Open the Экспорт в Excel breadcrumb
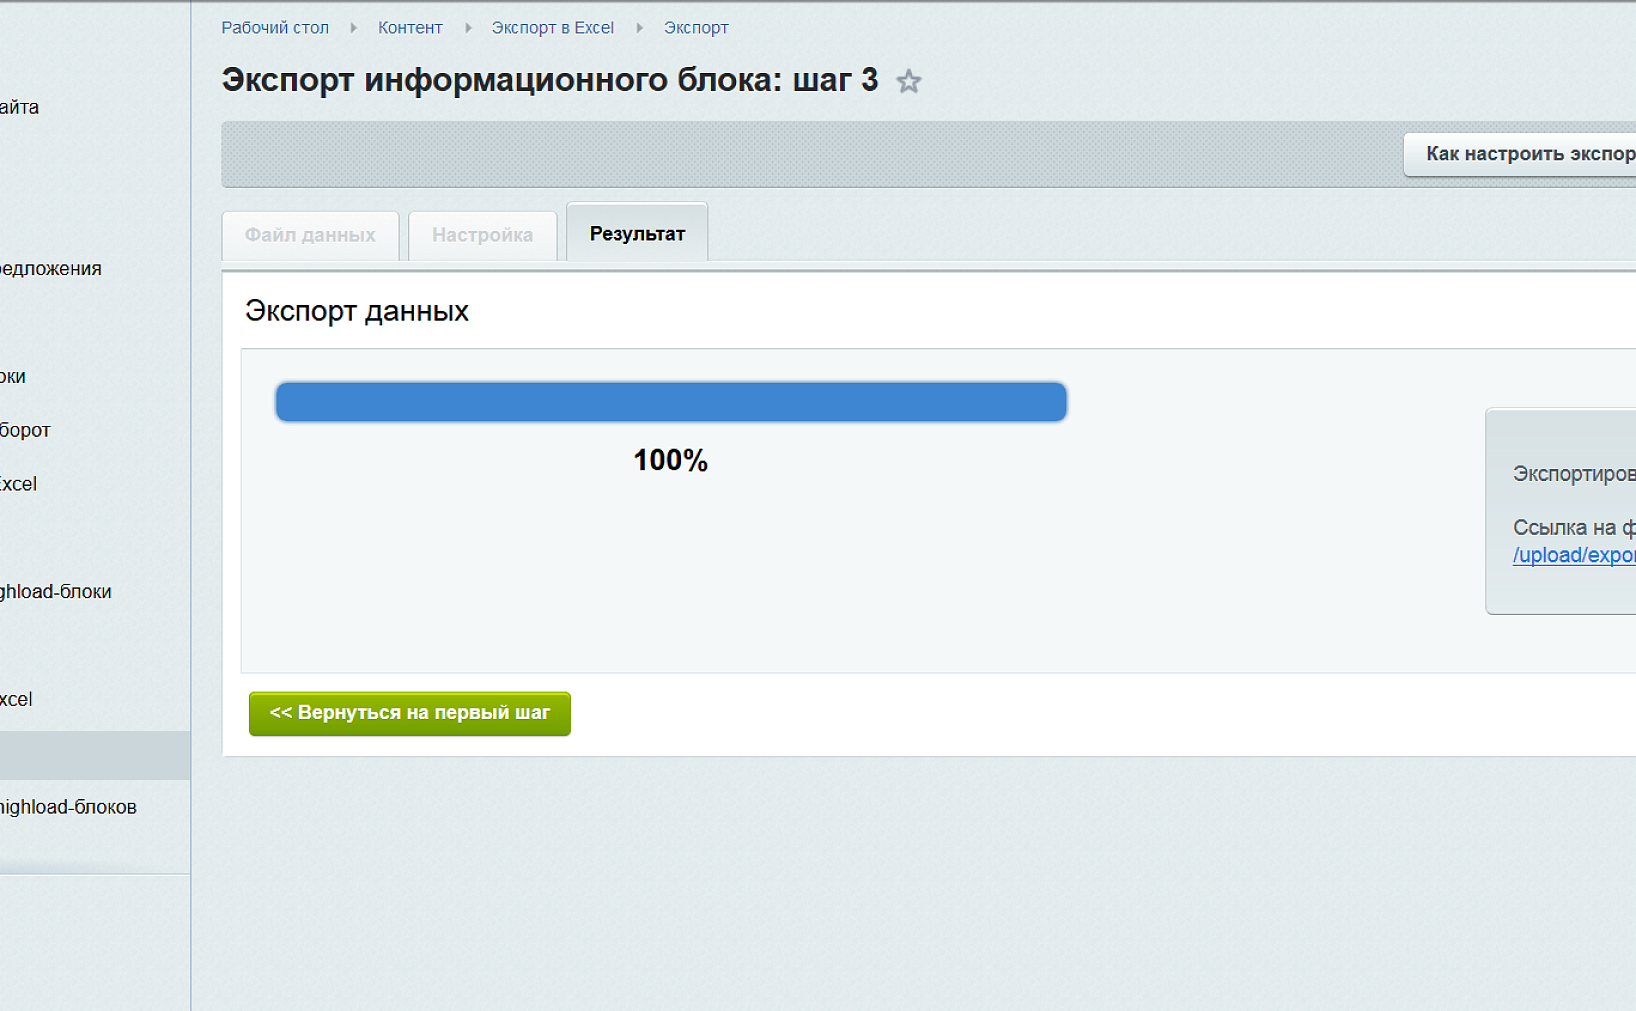Viewport: 1636px width, 1011px height. point(552,28)
